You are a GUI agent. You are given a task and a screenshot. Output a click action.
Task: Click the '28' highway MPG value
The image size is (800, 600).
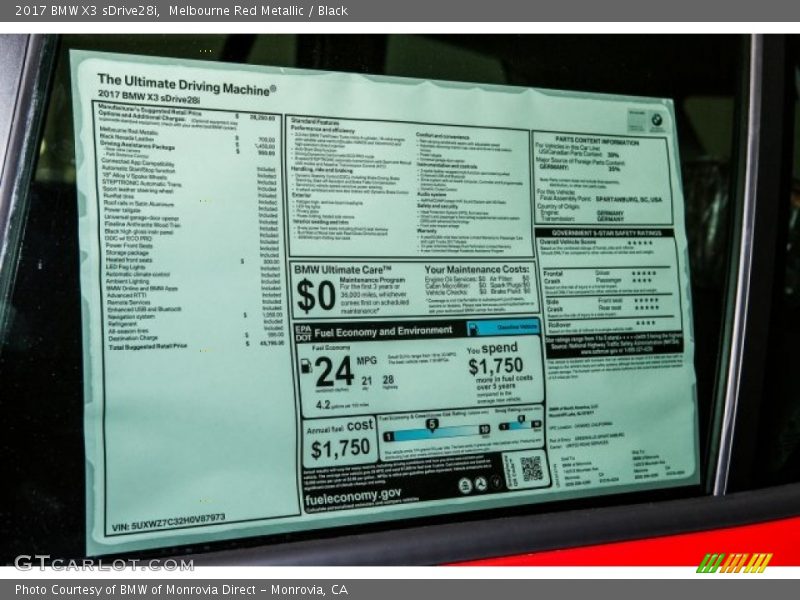(388, 380)
